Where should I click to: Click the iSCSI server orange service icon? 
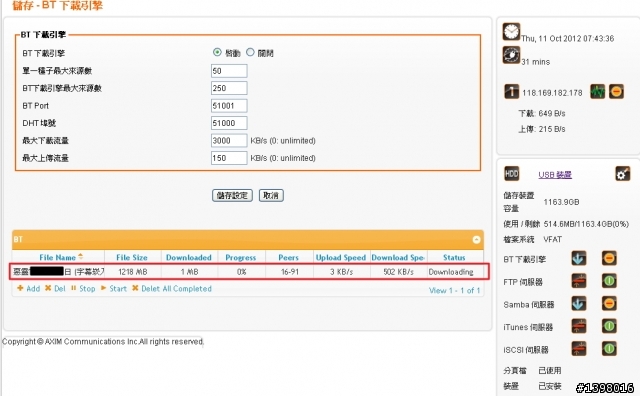click(579, 349)
